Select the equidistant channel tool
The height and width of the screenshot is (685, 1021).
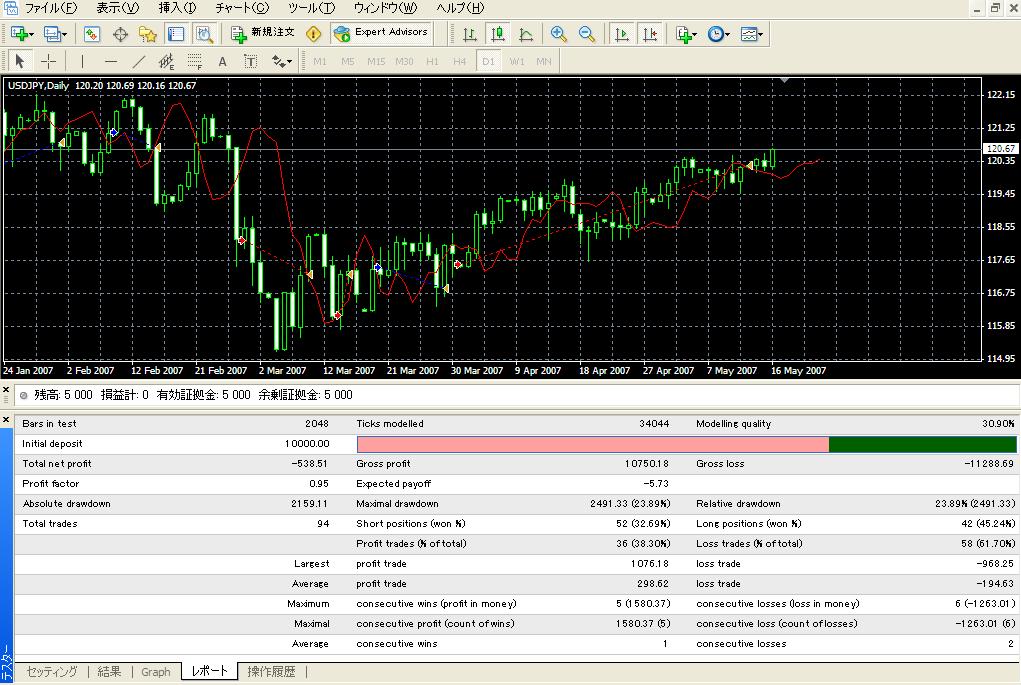tap(167, 61)
